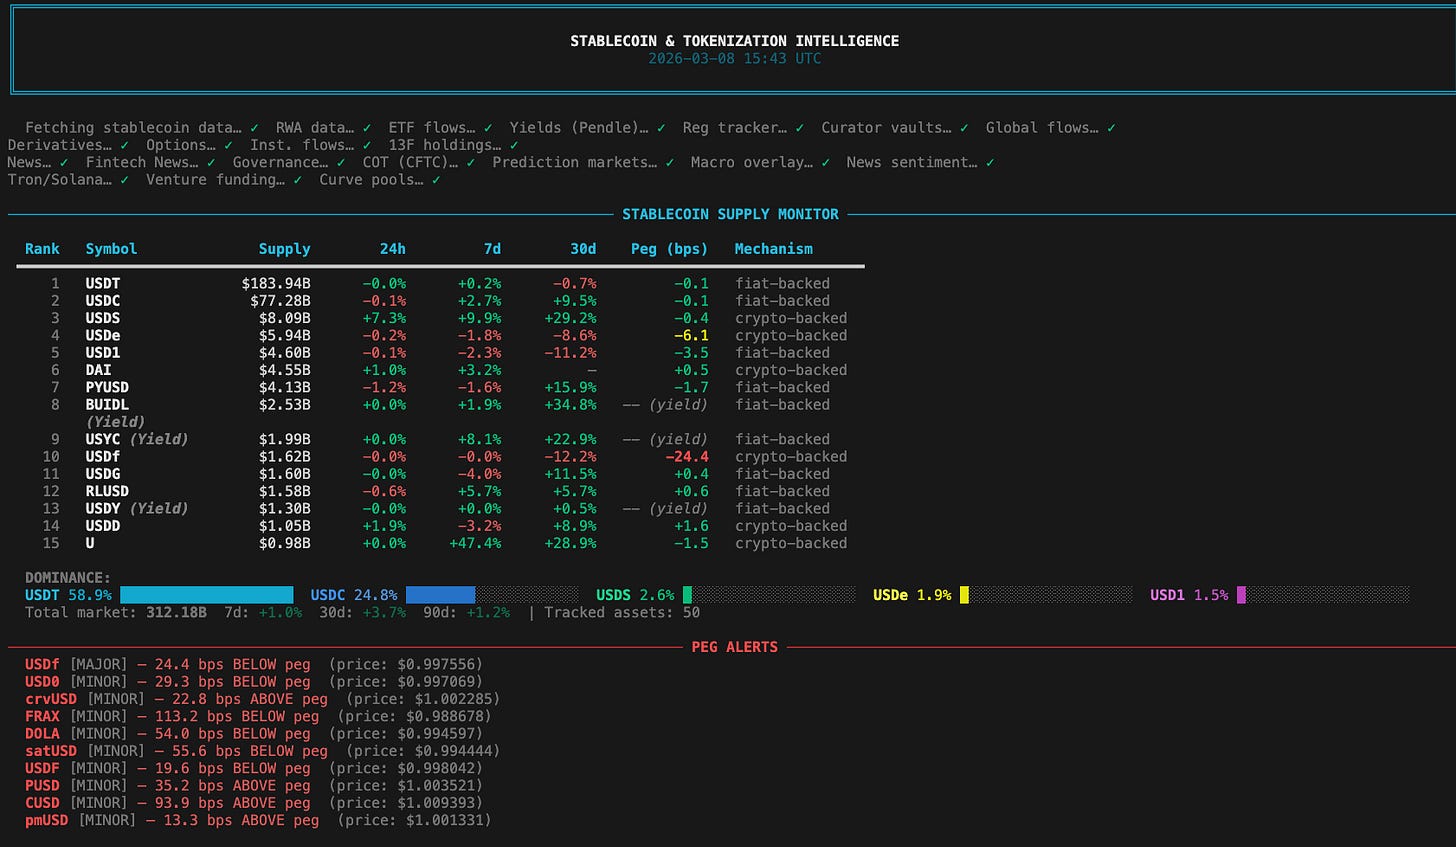Click the Mechanism column header

(x=773, y=249)
